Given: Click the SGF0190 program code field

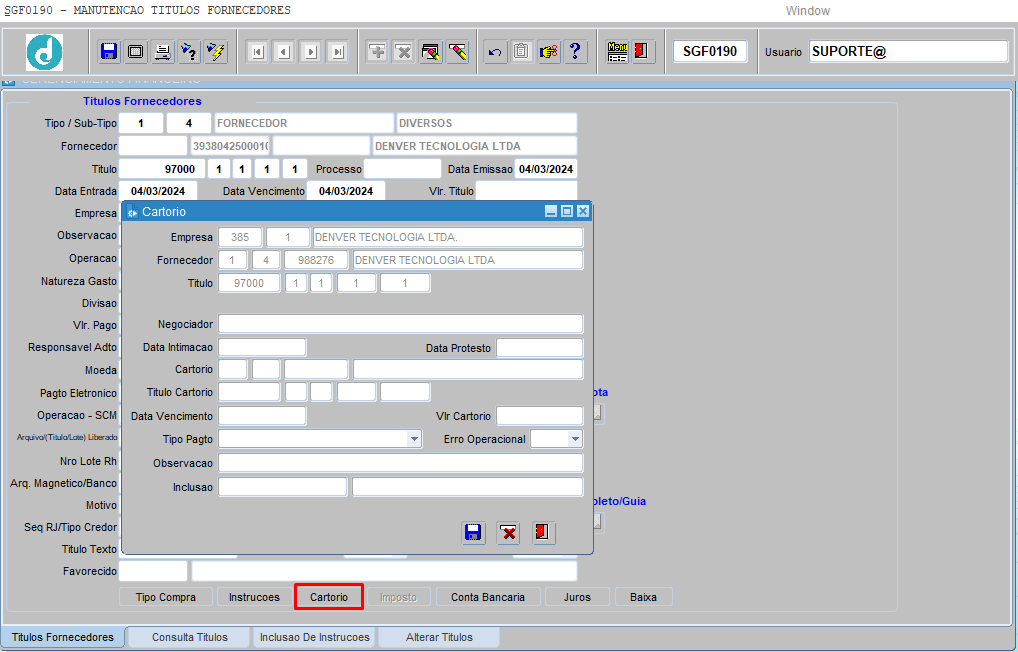Looking at the screenshot, I should pos(710,51).
